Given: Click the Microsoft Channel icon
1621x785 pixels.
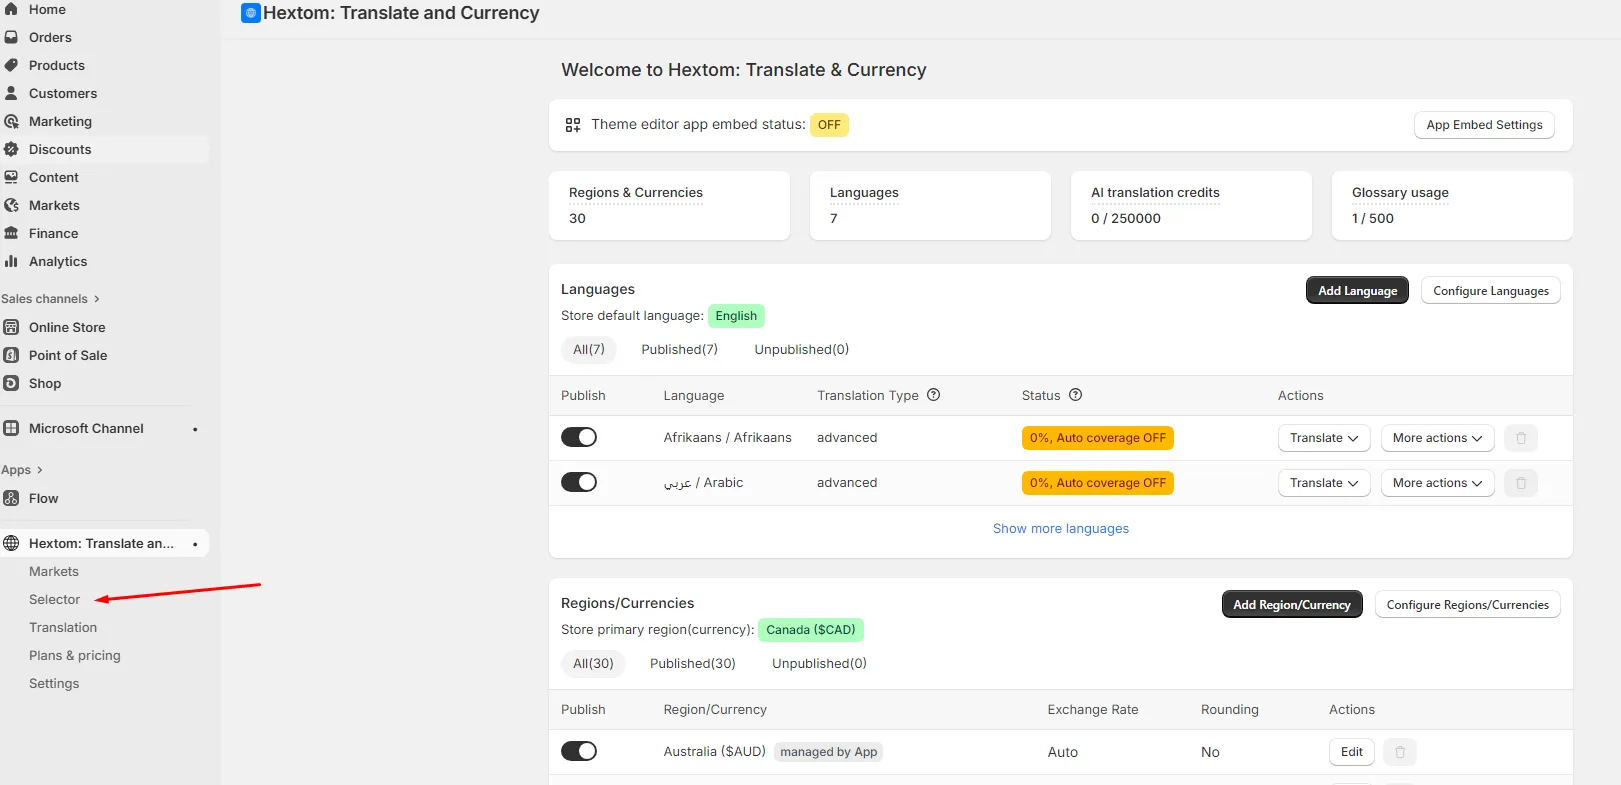Looking at the screenshot, I should 11,428.
